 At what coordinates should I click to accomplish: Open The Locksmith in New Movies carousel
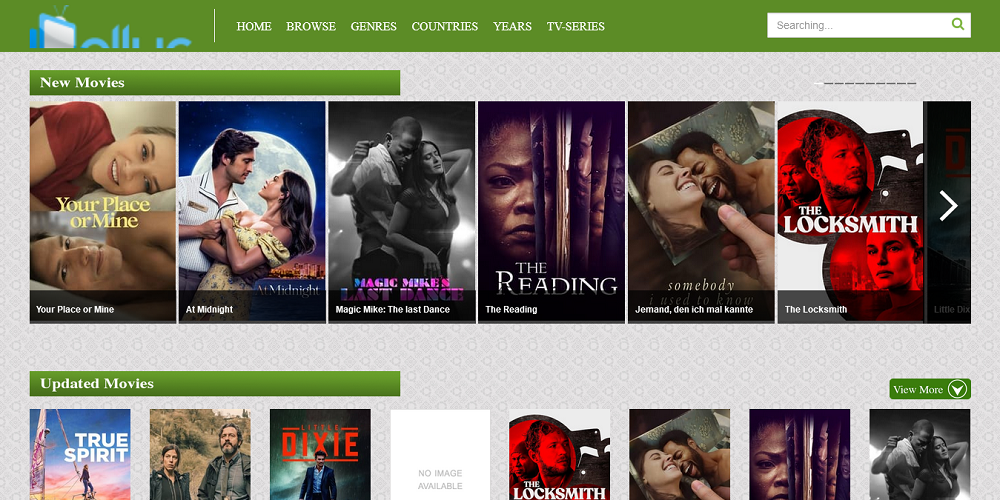(x=850, y=212)
